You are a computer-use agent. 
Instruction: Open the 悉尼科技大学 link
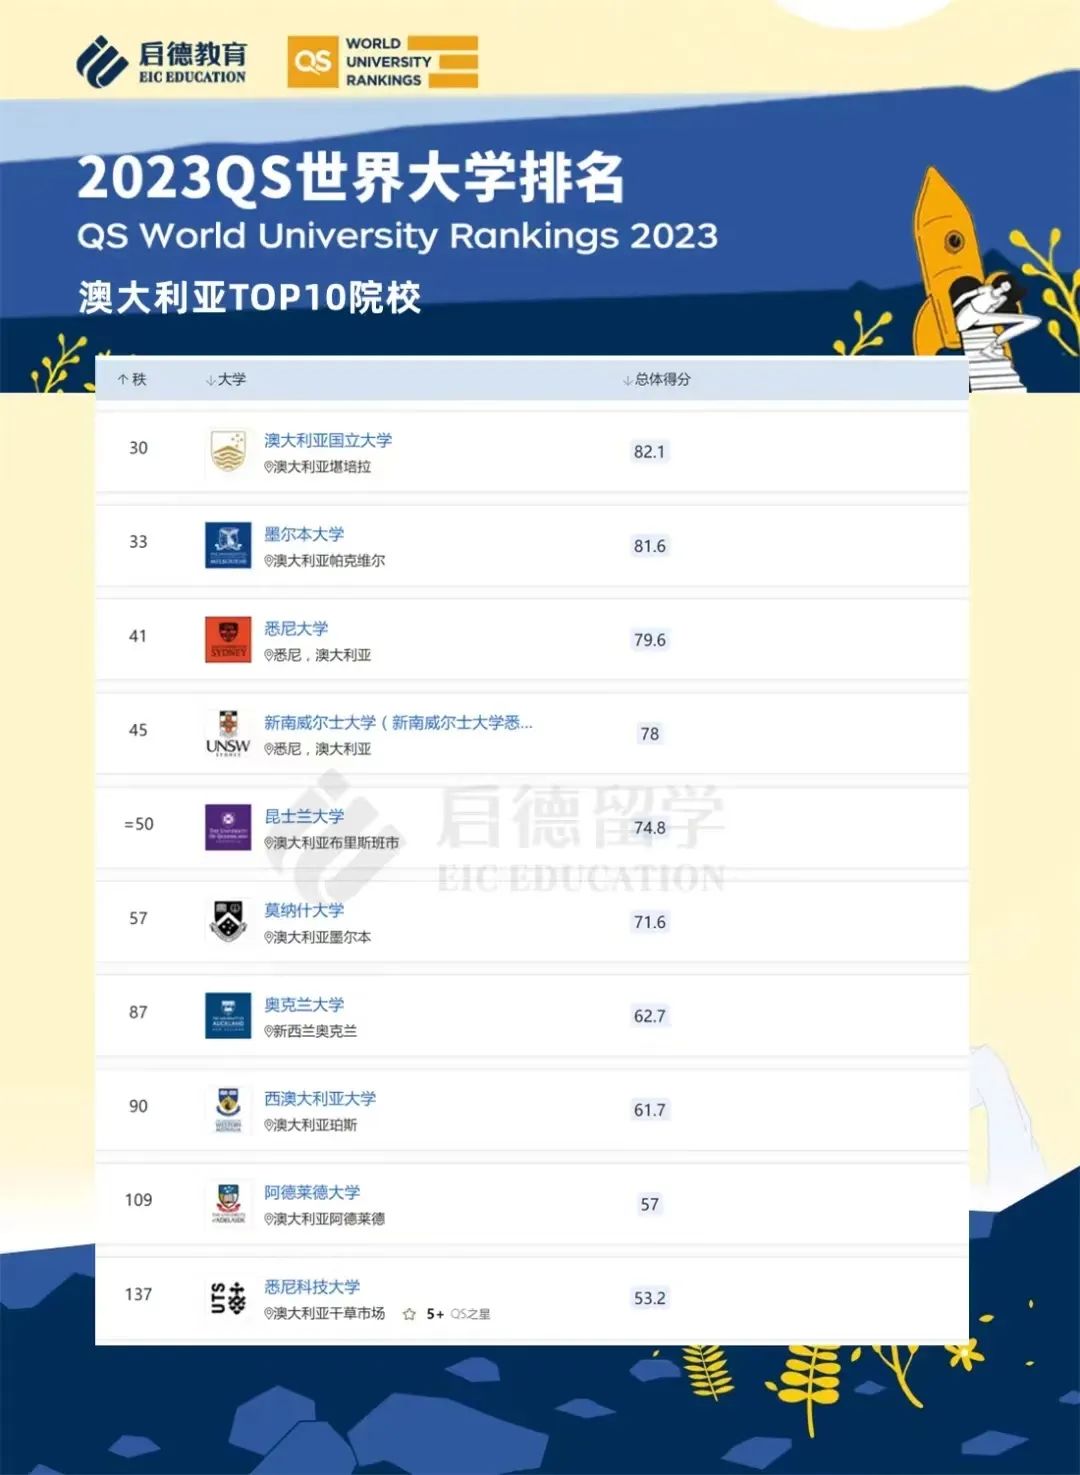pos(312,1286)
